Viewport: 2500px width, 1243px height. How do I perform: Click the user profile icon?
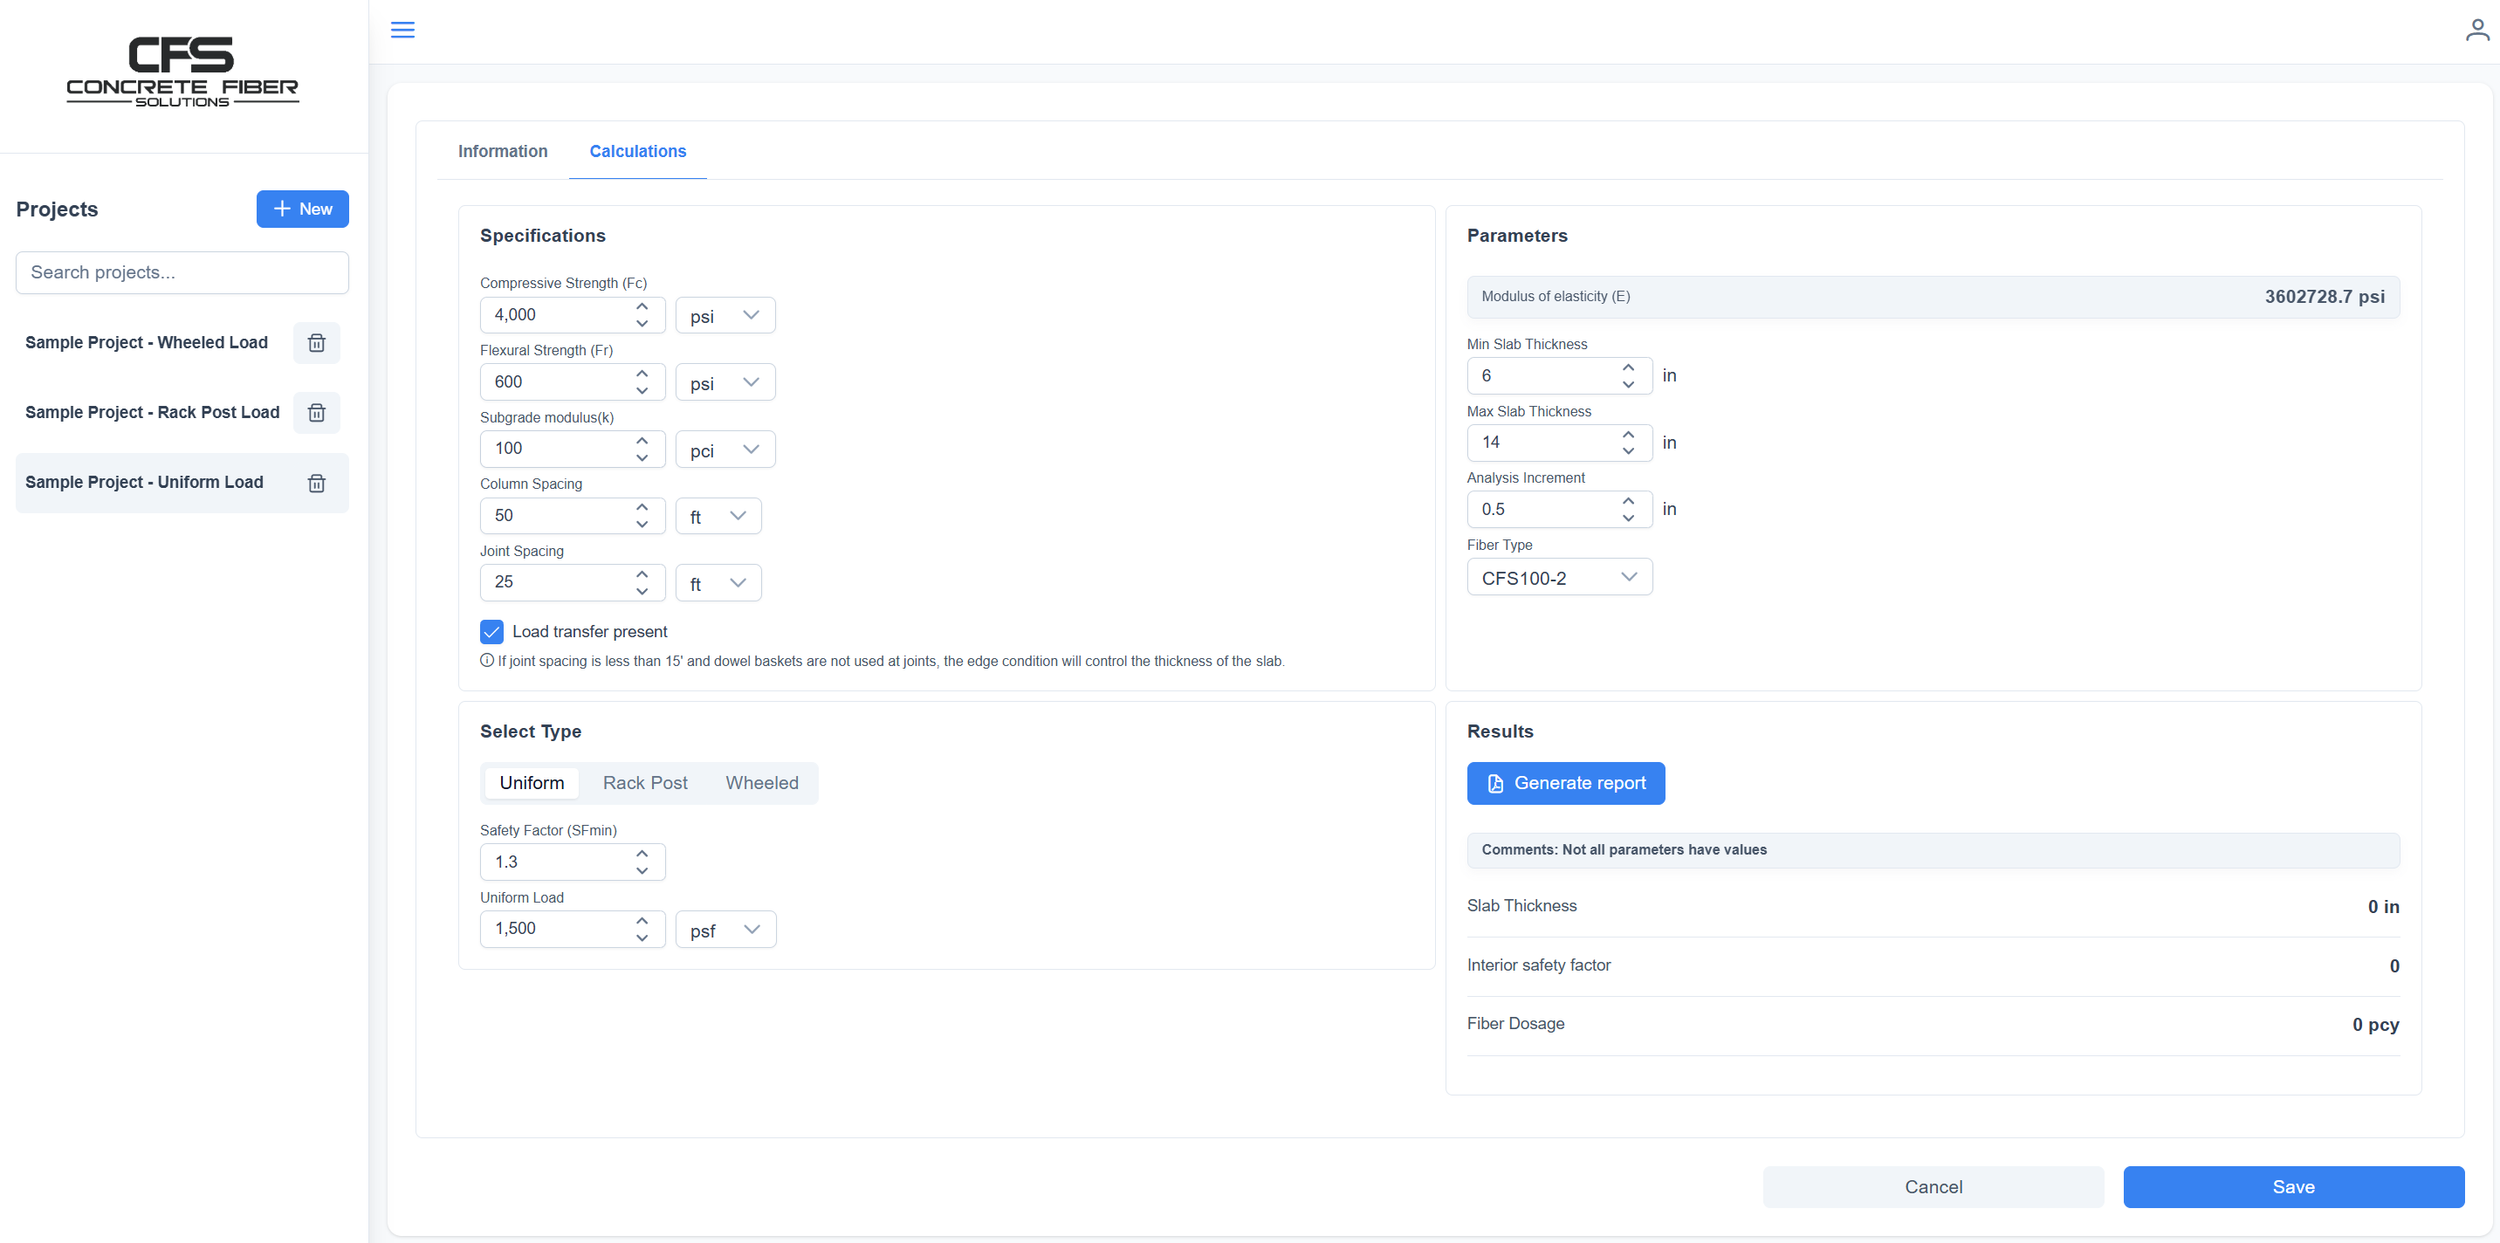coord(2476,30)
